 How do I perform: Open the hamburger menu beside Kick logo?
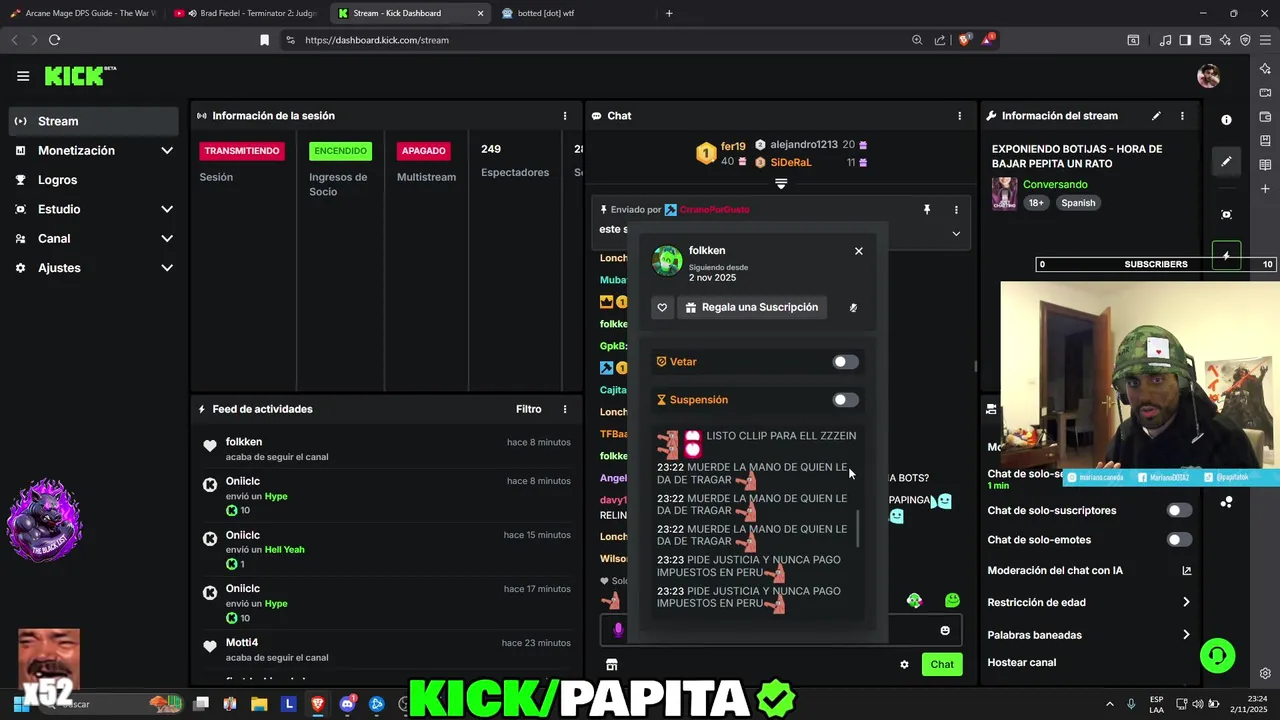(x=23, y=76)
